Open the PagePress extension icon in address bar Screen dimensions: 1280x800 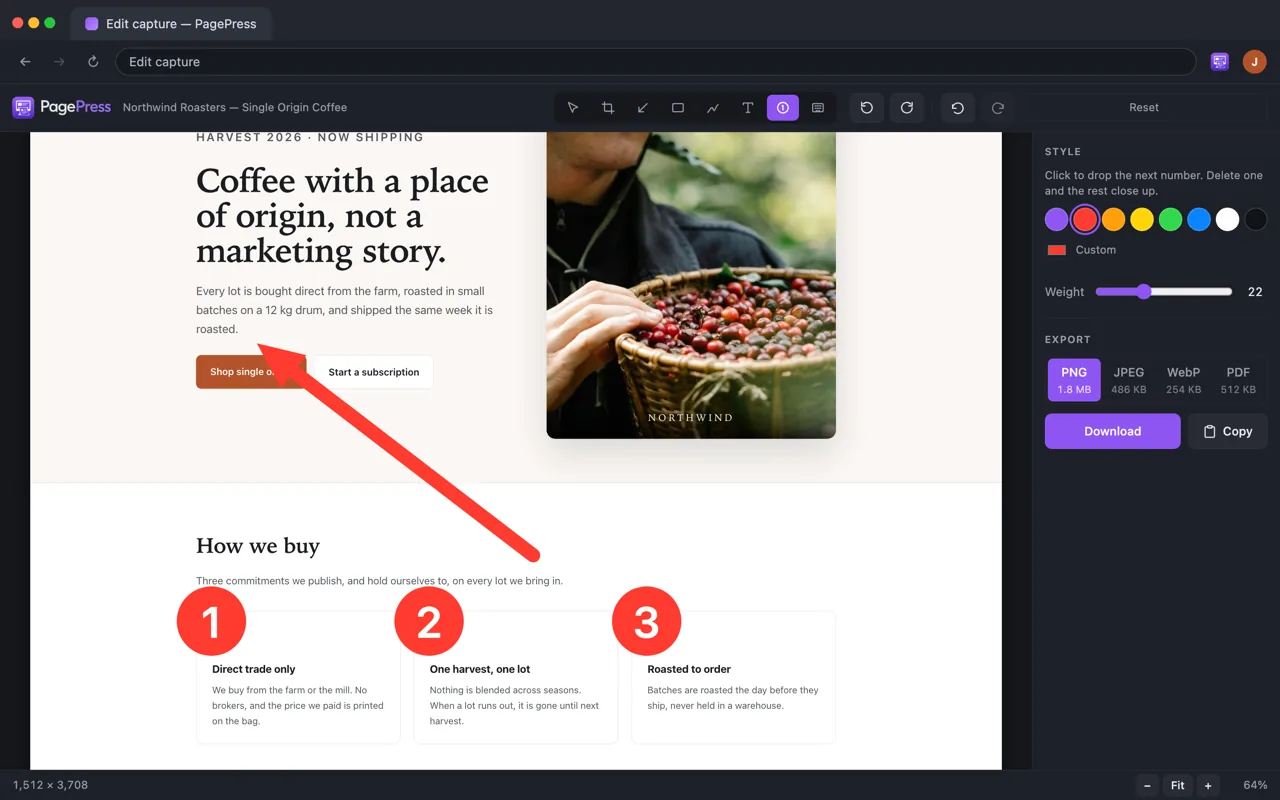1219,62
